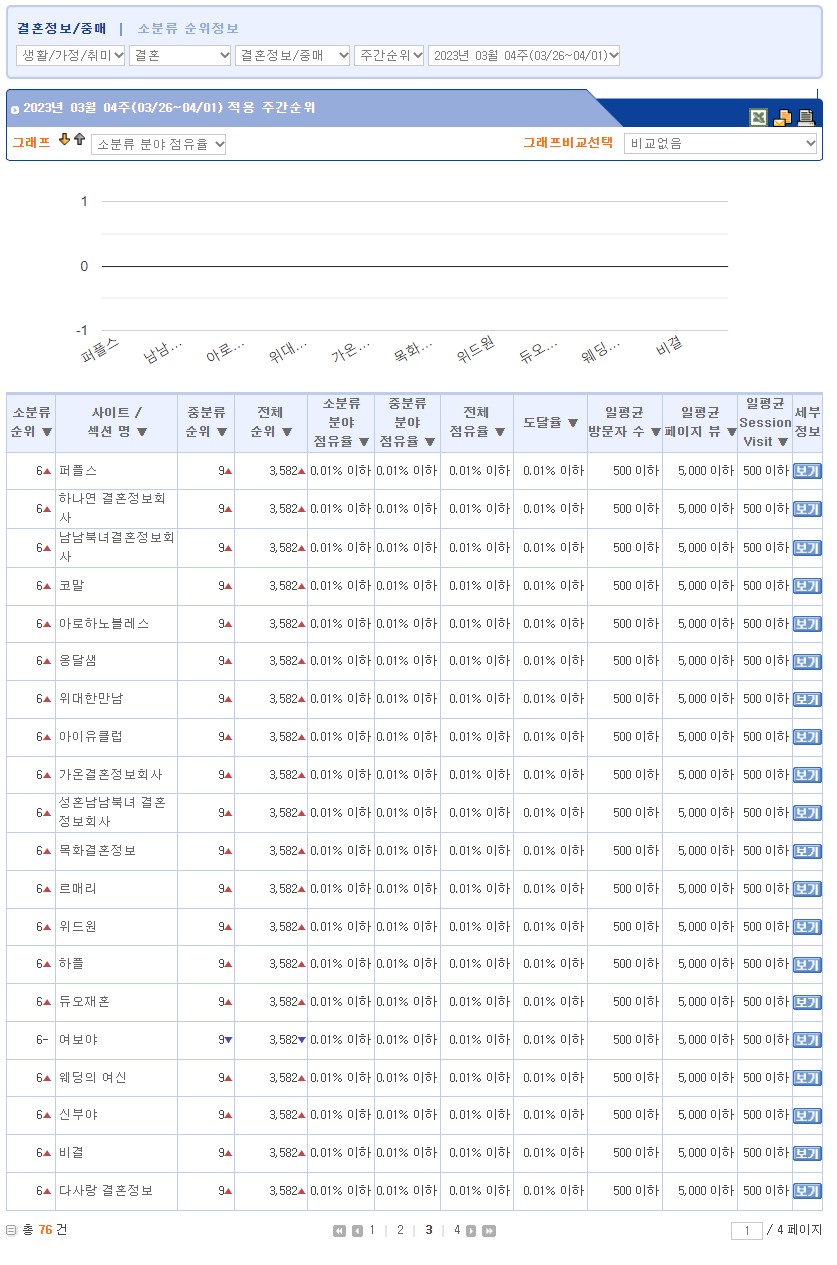Viewport: 837px width, 1265px height.
Task: Open the 생활/가정/취미 category dropdown
Action: (71, 56)
